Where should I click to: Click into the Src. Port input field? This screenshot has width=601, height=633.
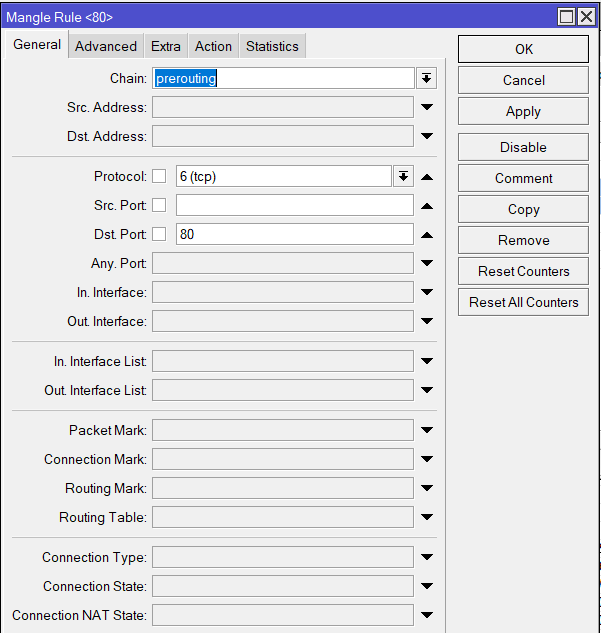(x=294, y=206)
